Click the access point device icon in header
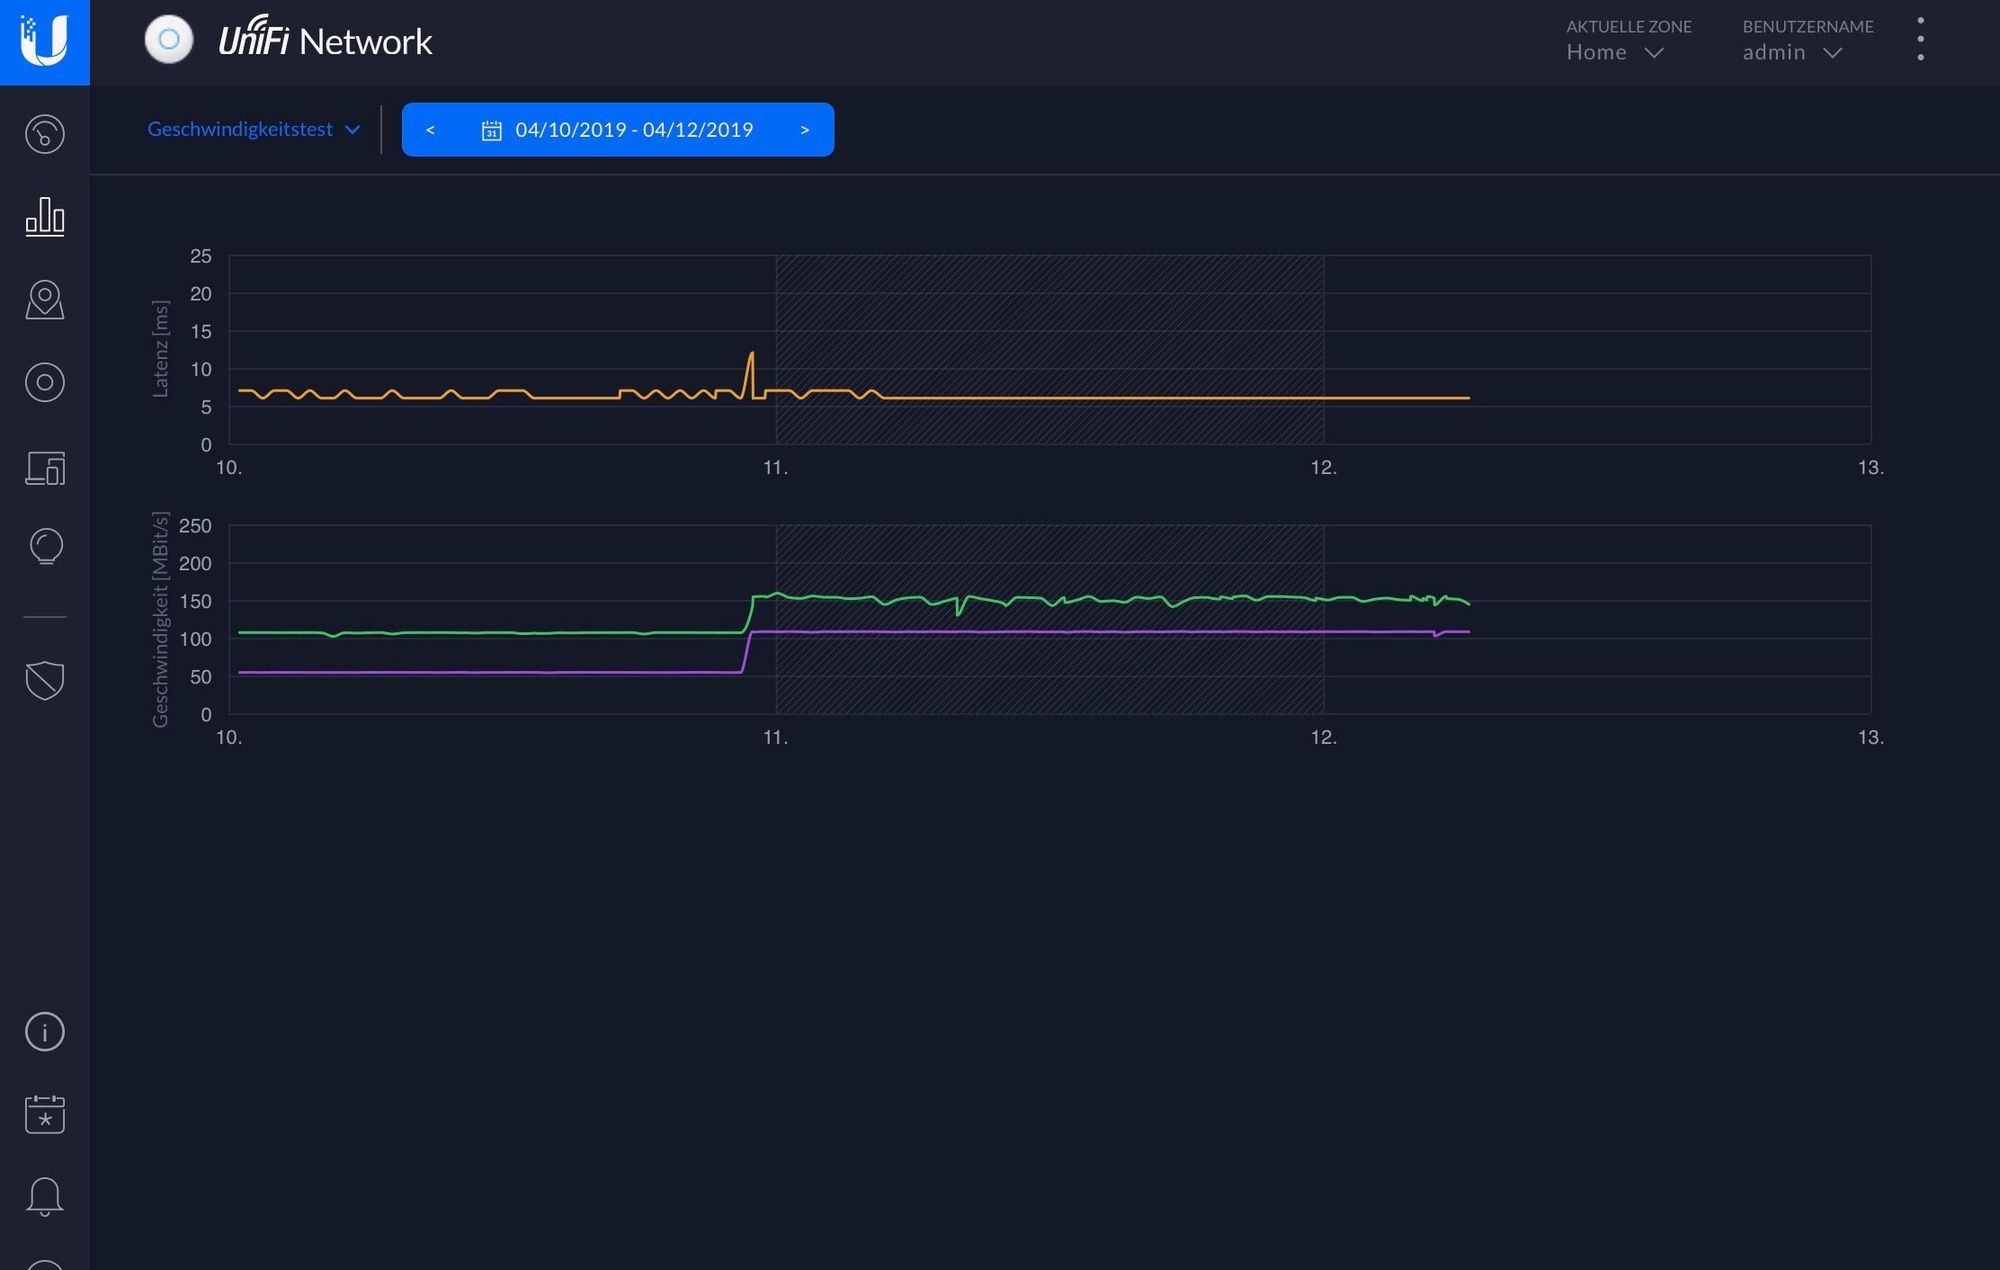The height and width of the screenshot is (1270, 2000). (169, 40)
